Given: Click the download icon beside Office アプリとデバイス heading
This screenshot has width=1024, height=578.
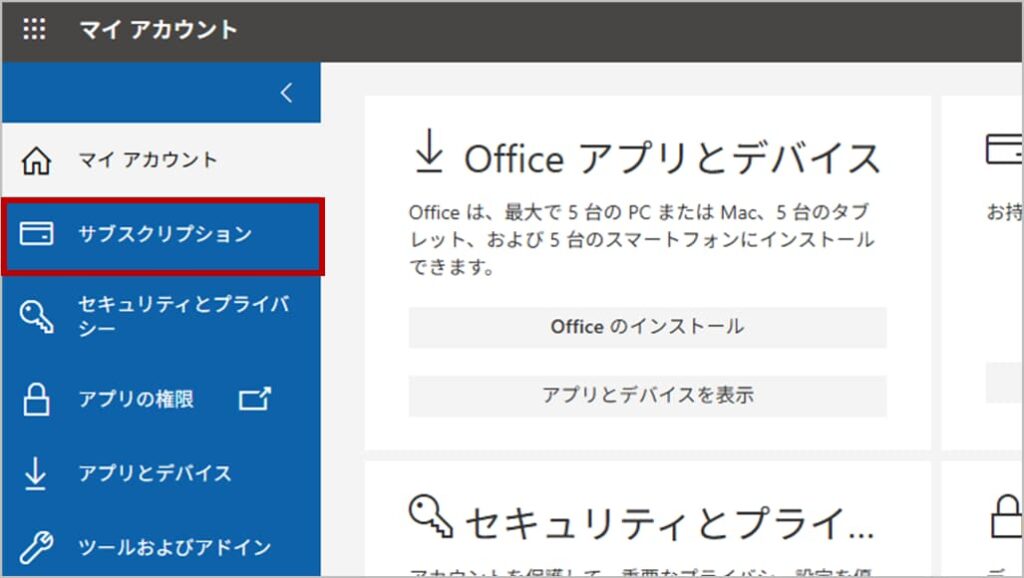Looking at the screenshot, I should [x=429, y=155].
